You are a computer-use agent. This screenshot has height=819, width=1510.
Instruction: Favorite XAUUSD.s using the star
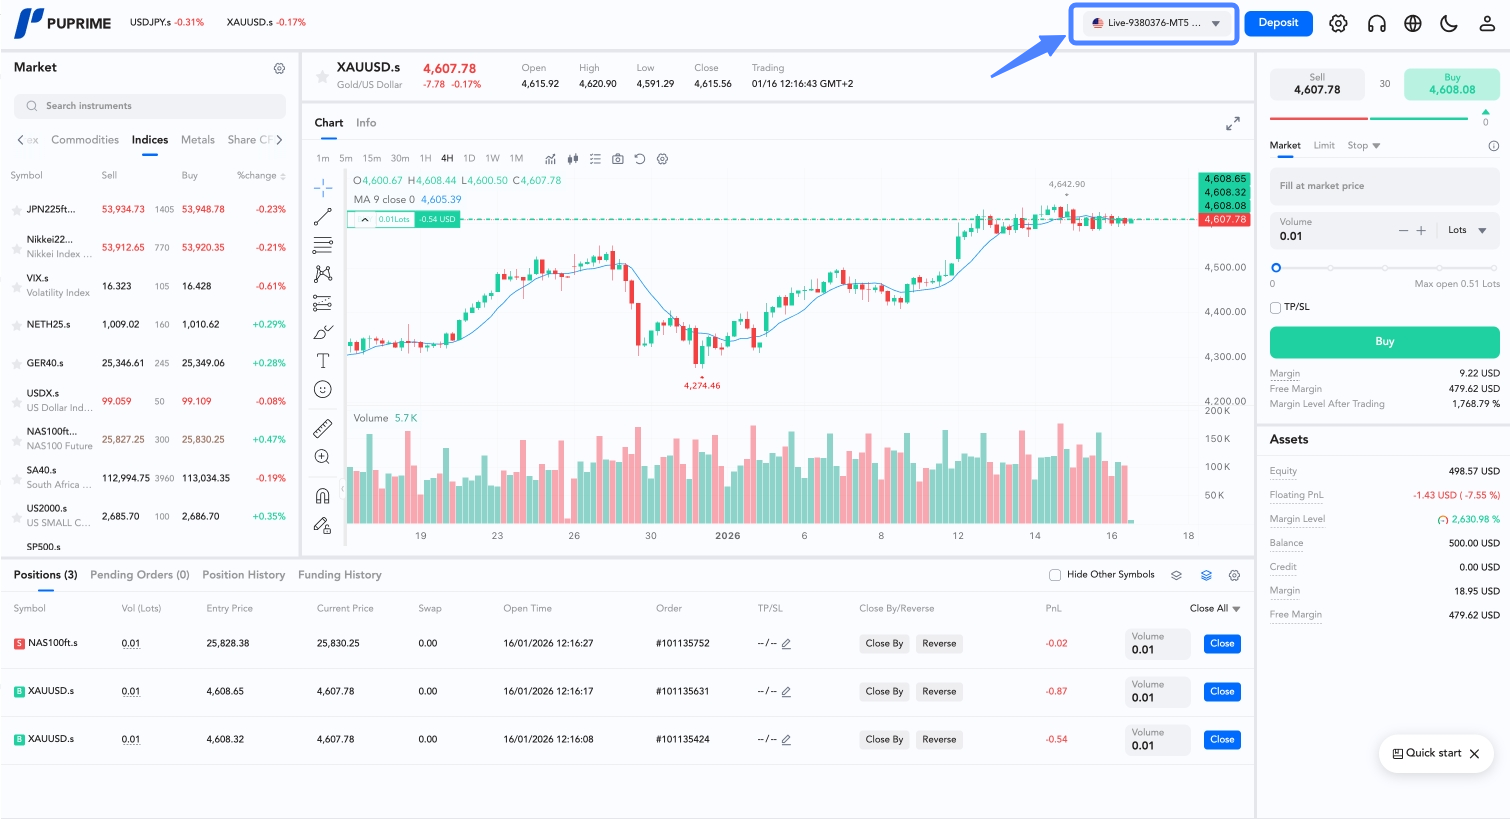pos(322,76)
